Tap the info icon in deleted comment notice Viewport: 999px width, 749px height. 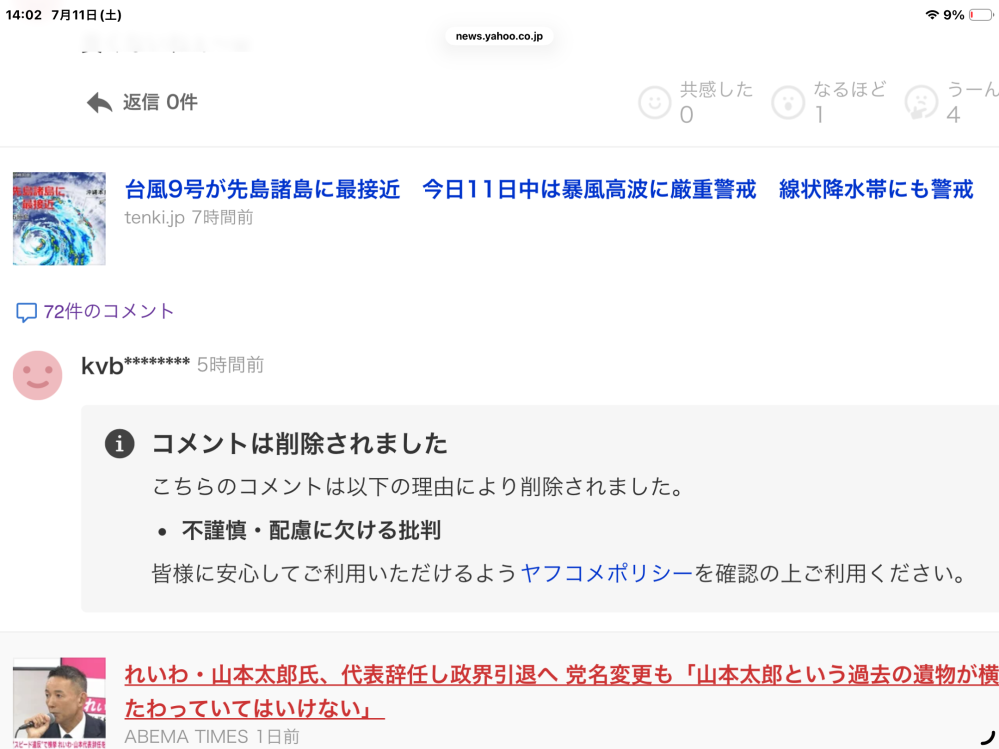[120, 443]
